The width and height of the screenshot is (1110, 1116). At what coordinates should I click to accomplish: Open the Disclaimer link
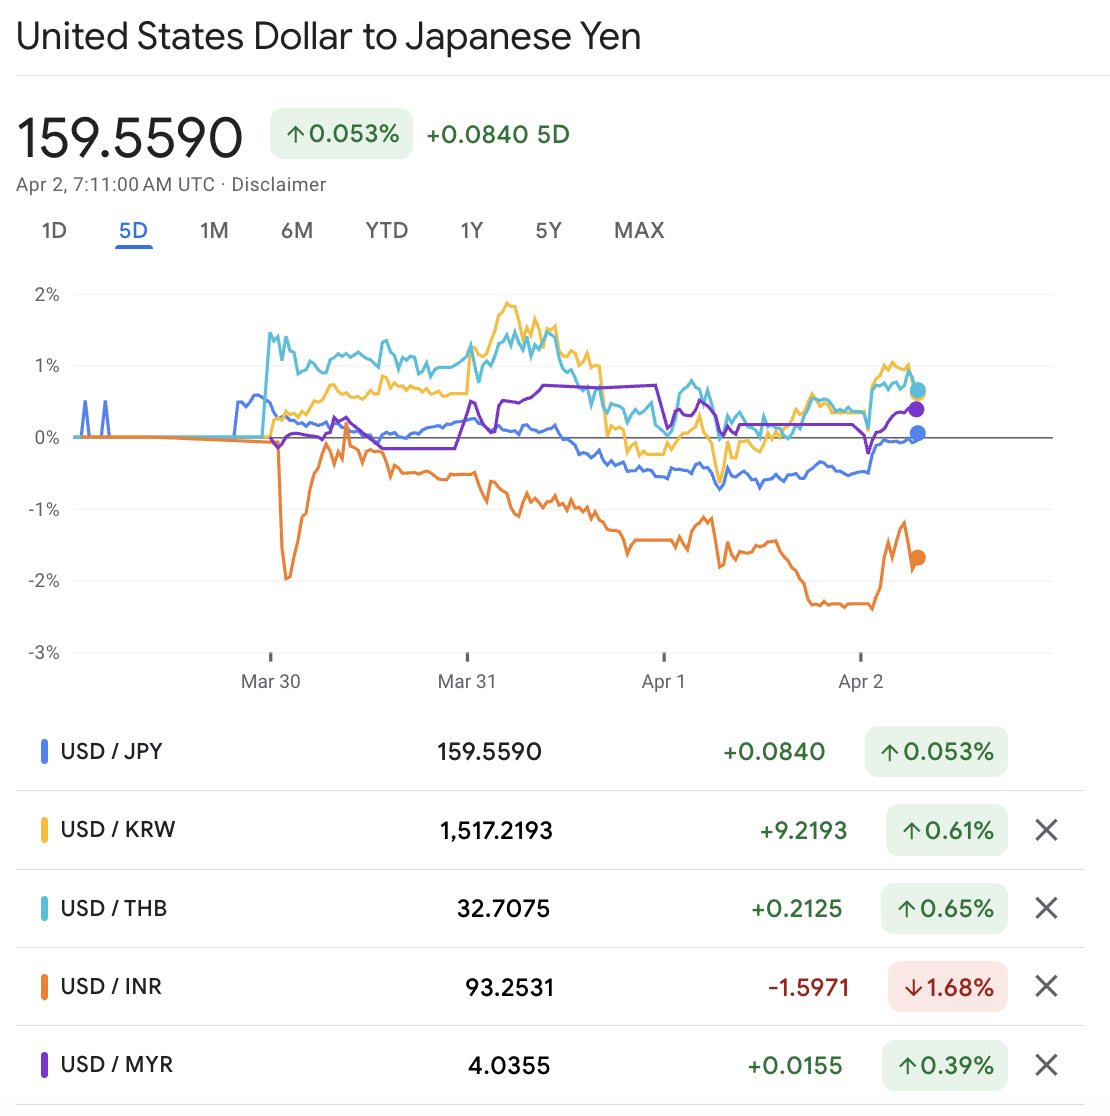[278, 184]
